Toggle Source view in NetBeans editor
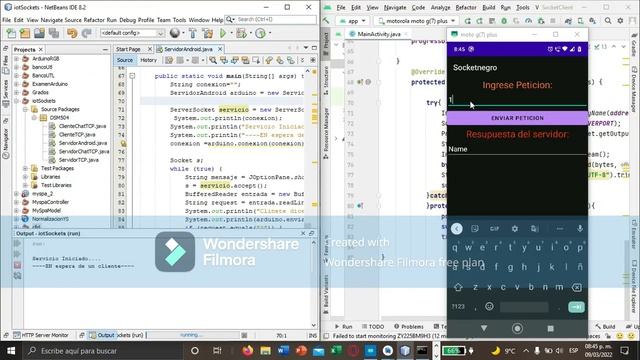Viewport: 640px width, 360px height. pyautogui.click(x=124, y=60)
